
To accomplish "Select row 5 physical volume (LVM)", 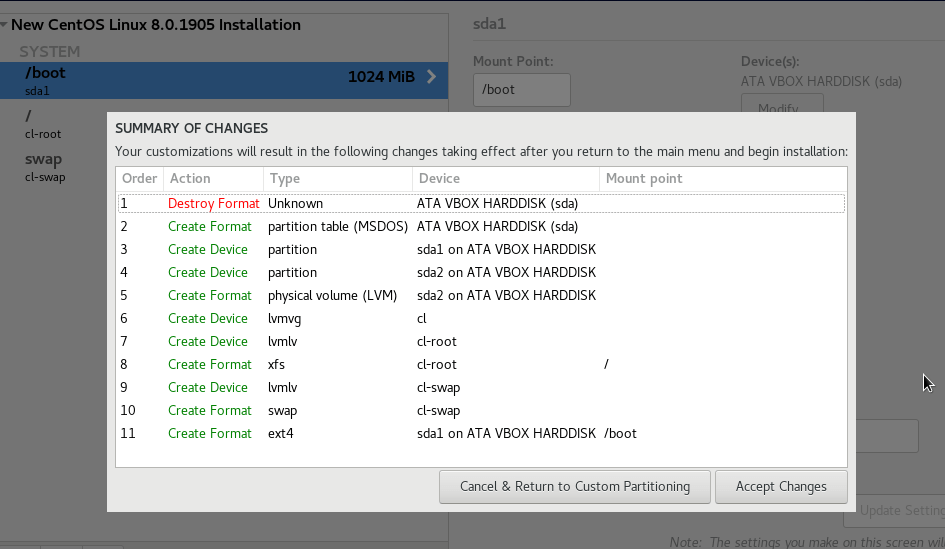I will (x=482, y=295).
